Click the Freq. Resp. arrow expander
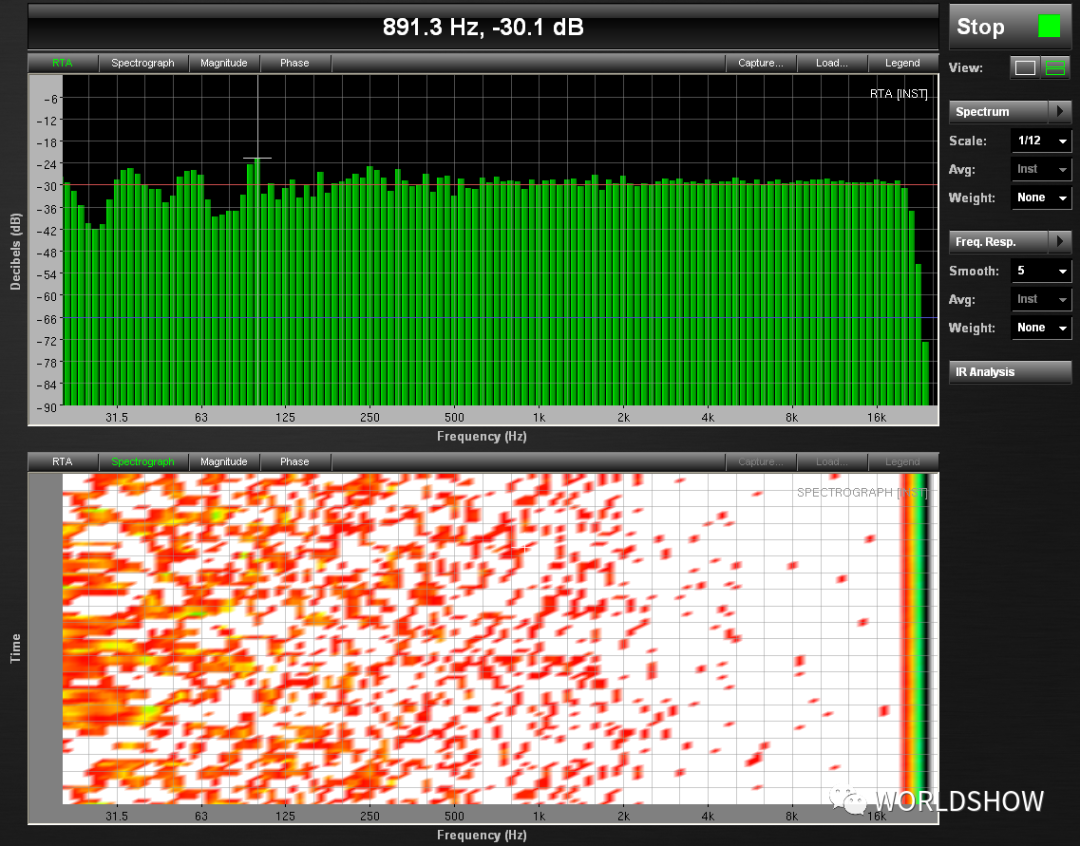 coord(1060,241)
